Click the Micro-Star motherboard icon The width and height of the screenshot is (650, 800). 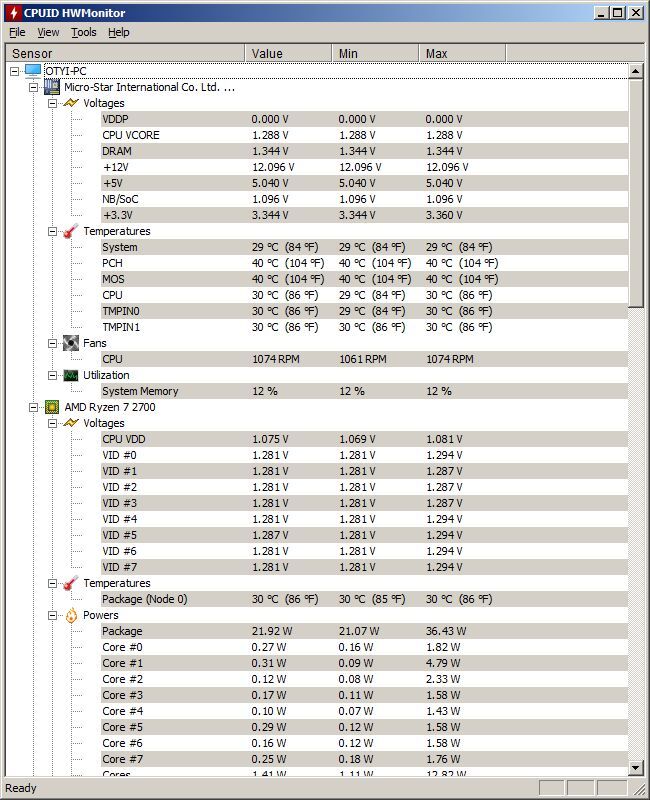tap(52, 87)
